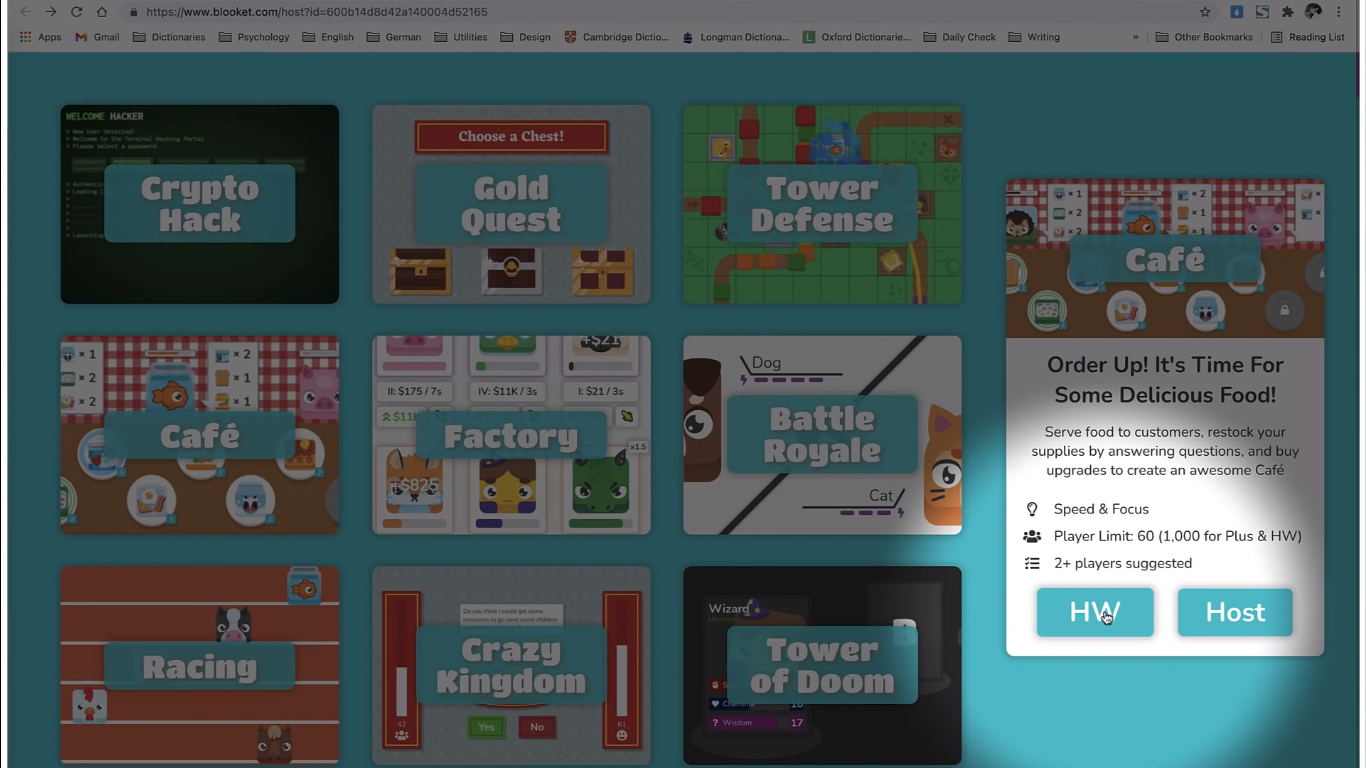
Task: Open the English bookmarks folder
Action: [328, 37]
